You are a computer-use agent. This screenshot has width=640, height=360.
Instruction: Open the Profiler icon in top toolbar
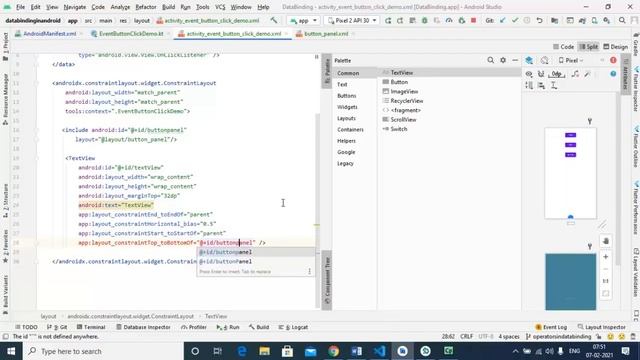[x=449, y=20]
